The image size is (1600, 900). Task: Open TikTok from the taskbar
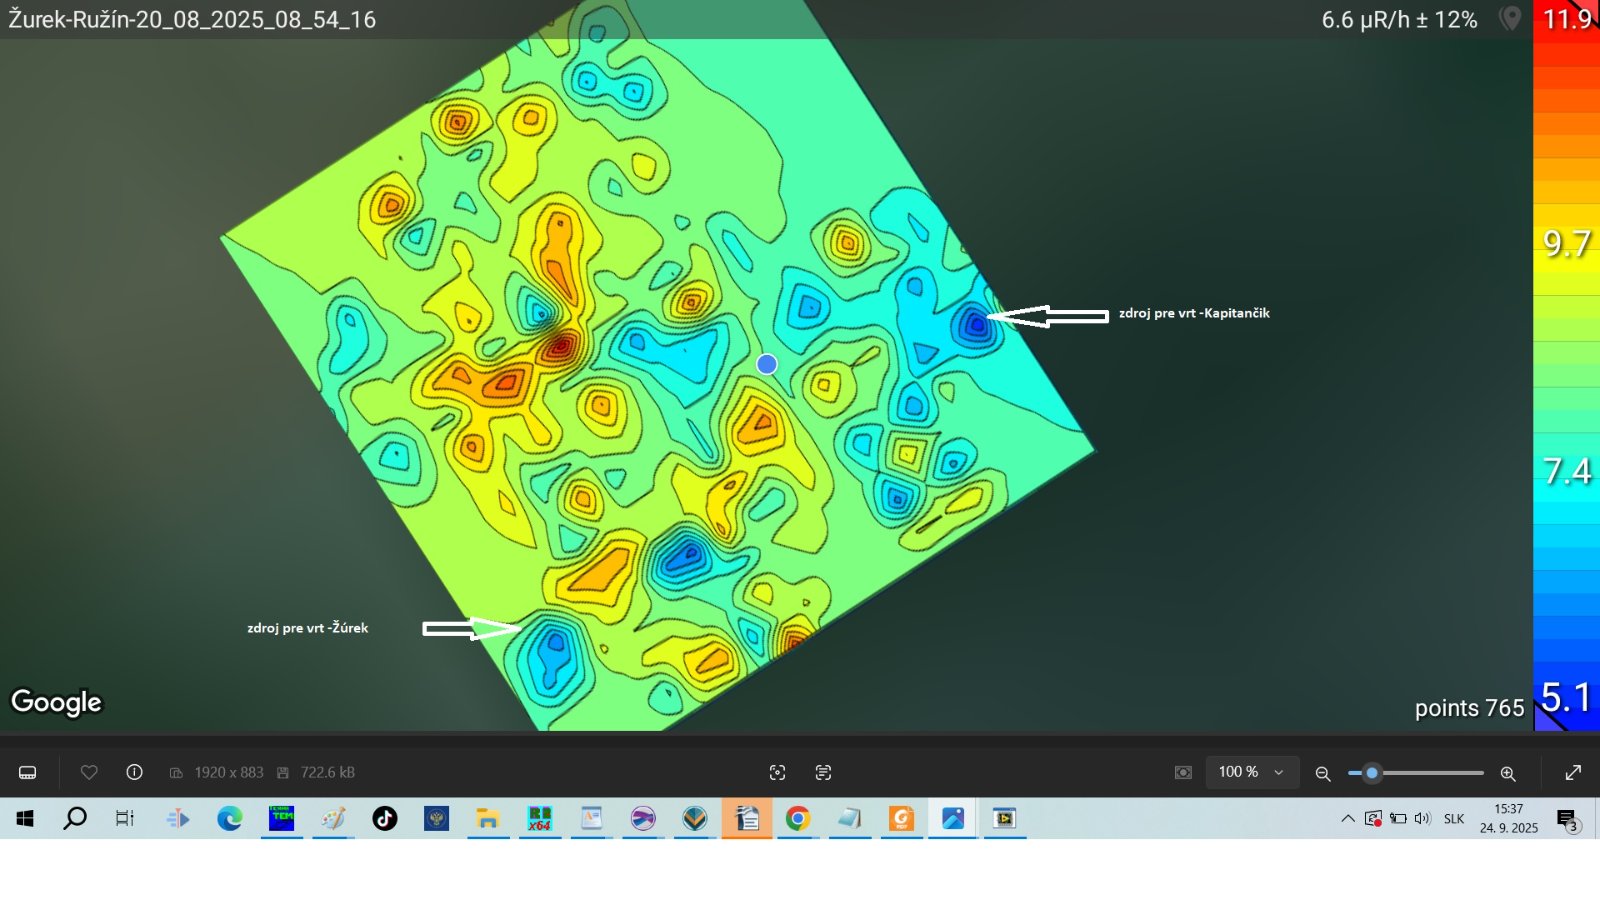385,819
